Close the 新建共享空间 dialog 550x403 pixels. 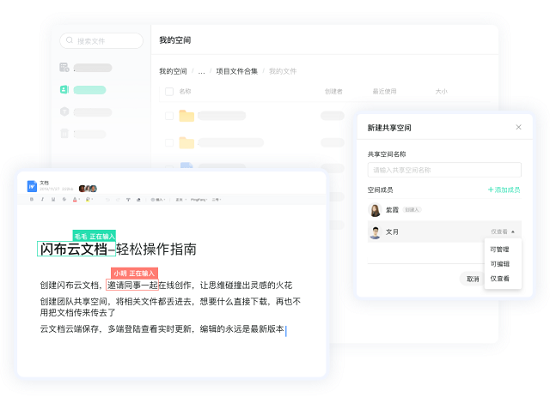(518, 127)
